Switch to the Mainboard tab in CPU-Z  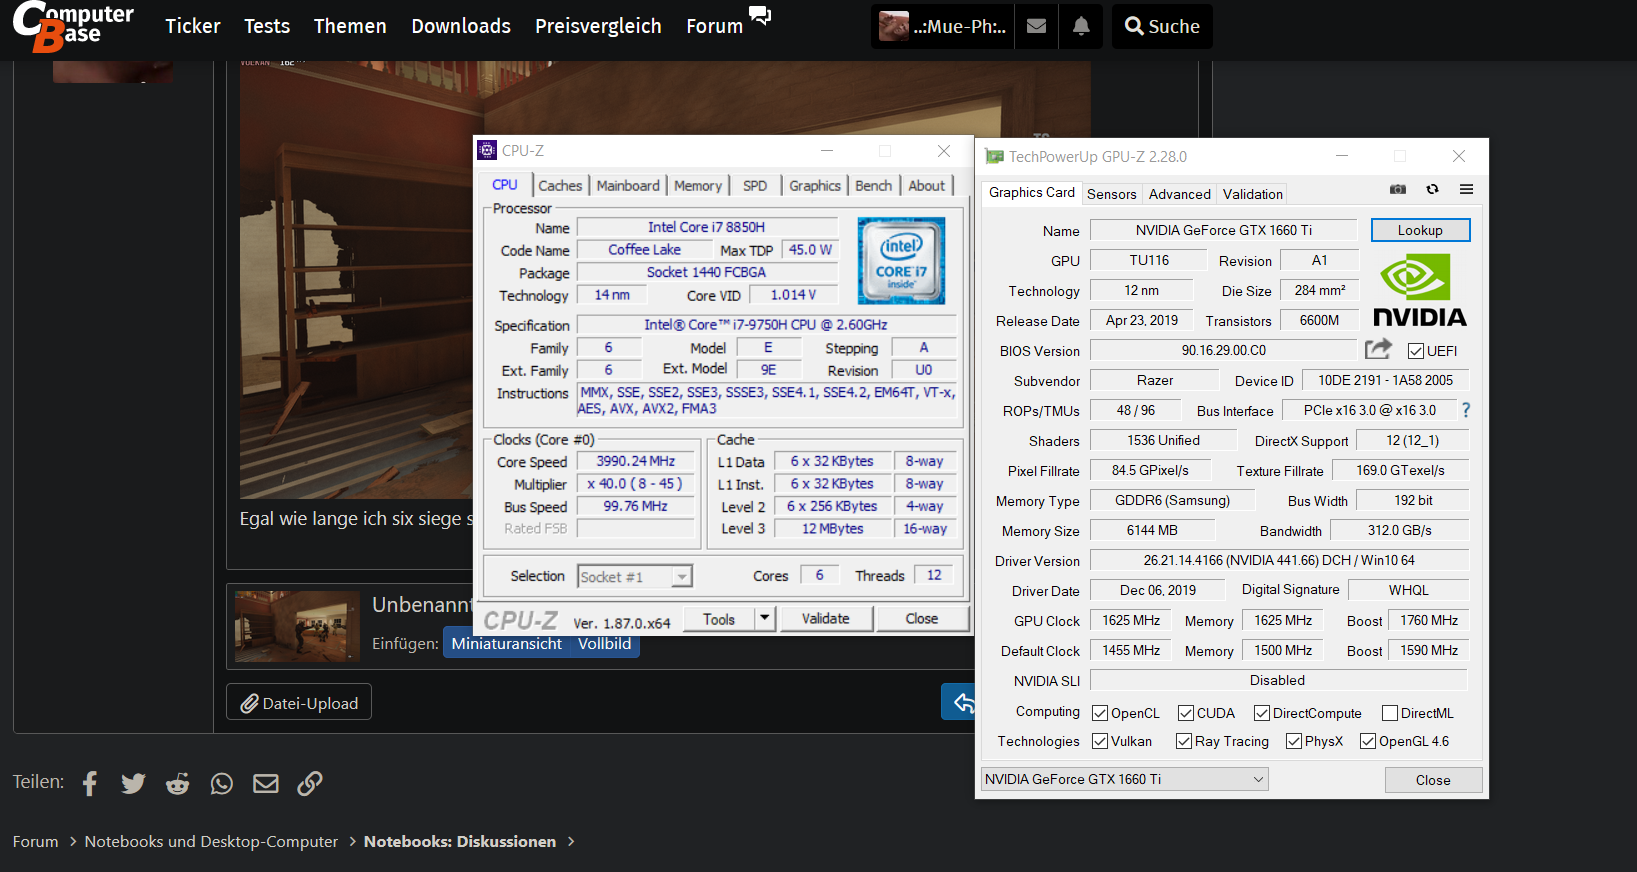tap(628, 186)
